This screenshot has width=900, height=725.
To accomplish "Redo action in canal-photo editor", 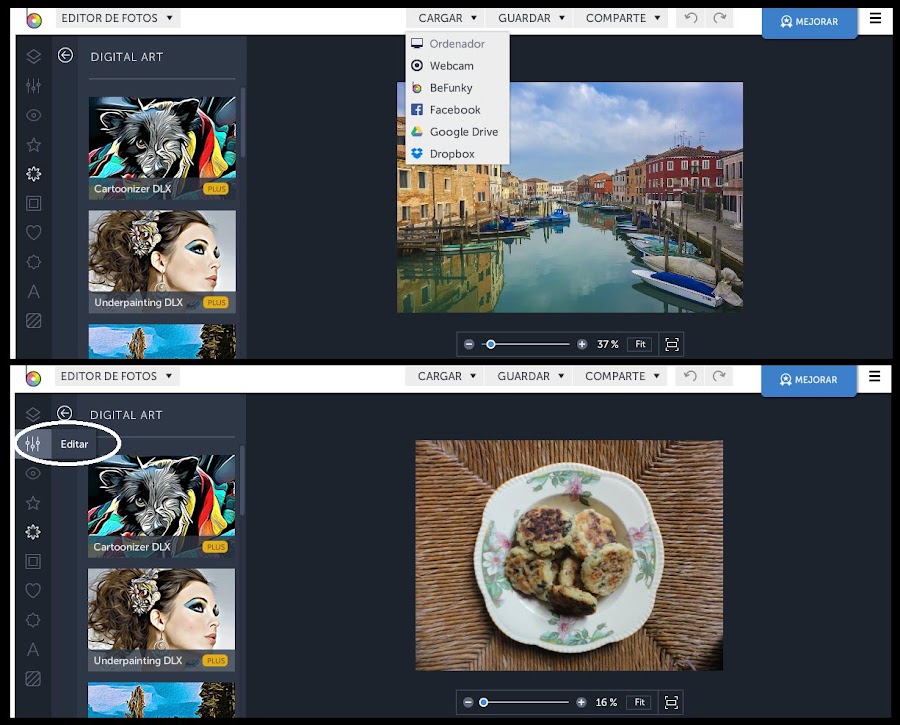I will click(719, 18).
